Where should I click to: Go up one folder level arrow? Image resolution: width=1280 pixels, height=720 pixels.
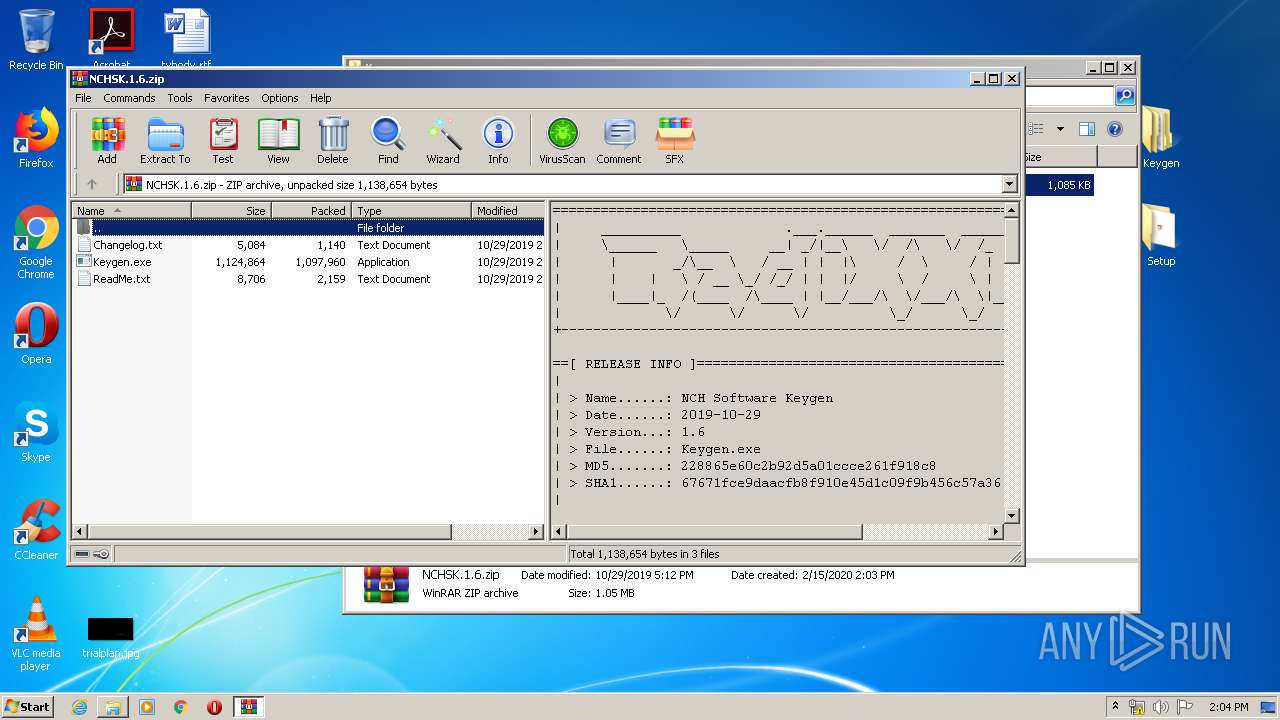(x=92, y=184)
